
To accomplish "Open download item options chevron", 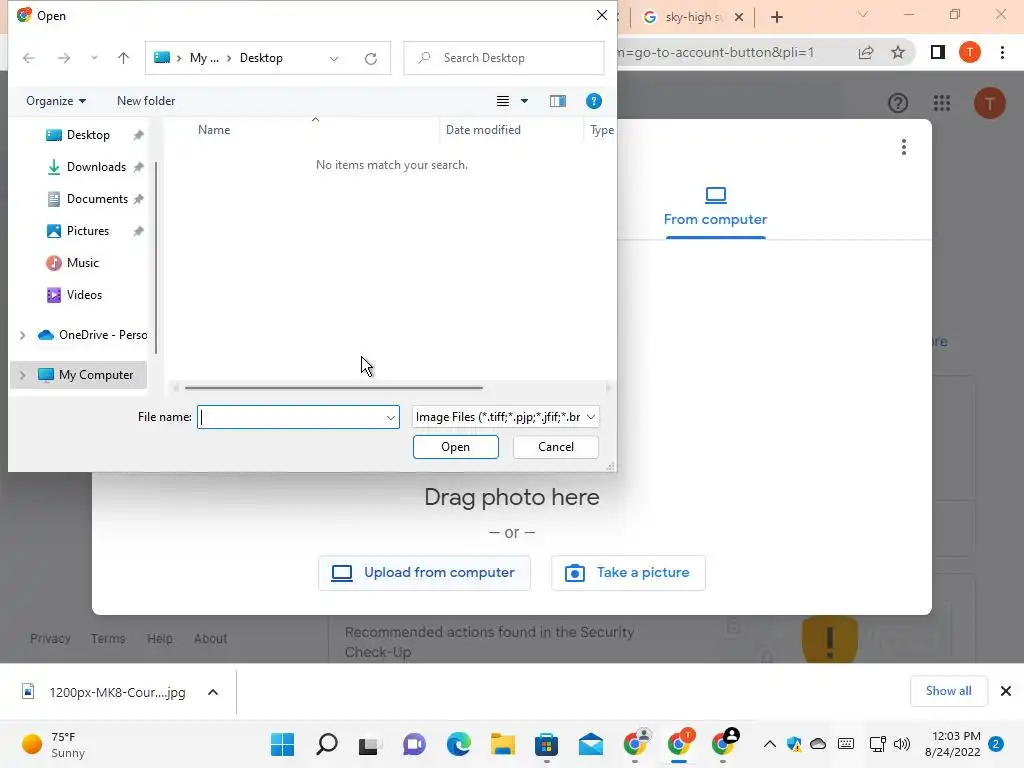I will click(213, 692).
